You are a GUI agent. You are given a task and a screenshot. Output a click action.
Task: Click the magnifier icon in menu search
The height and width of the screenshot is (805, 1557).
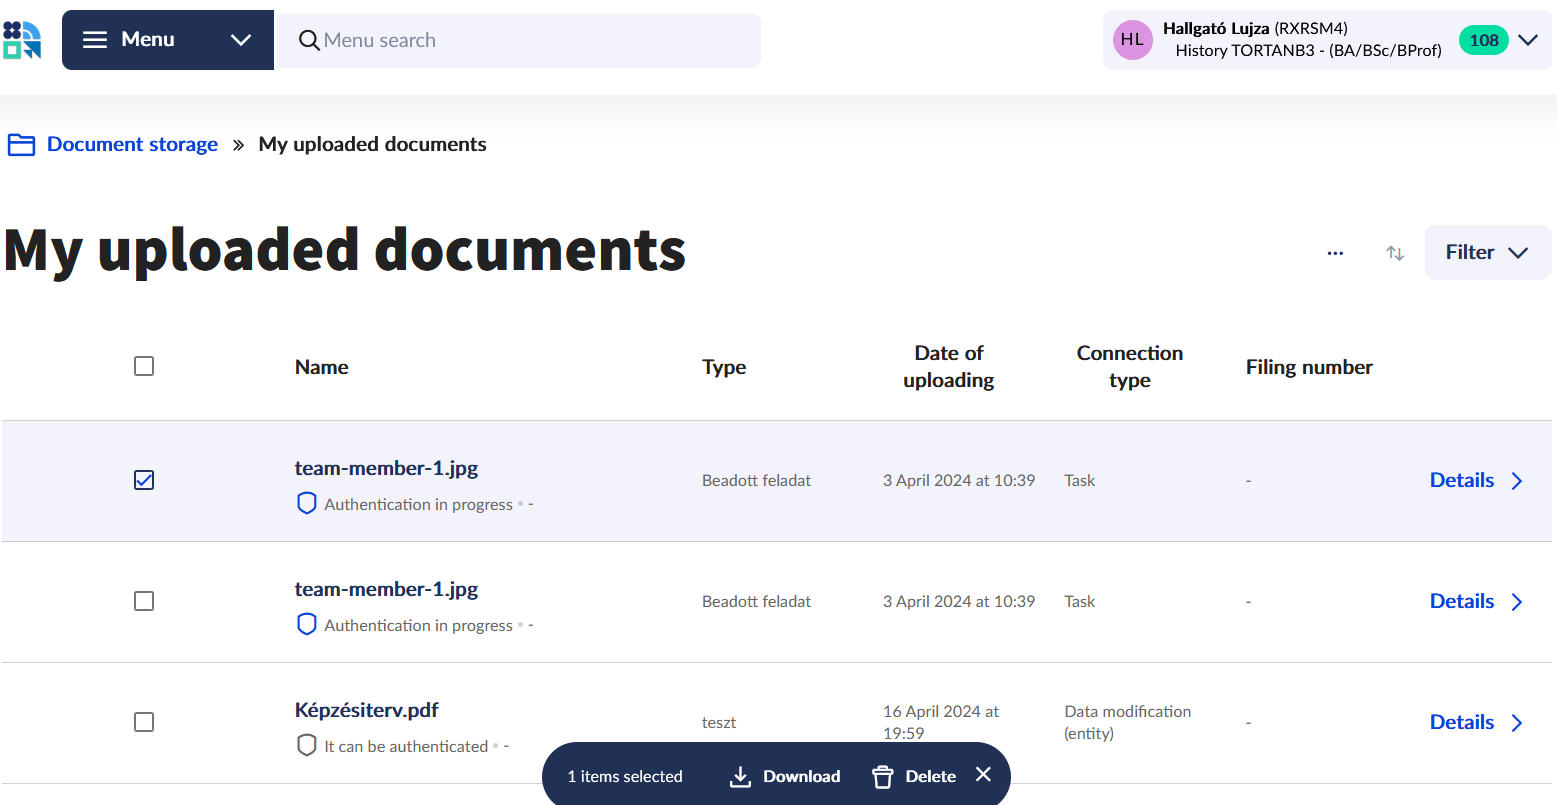click(309, 41)
